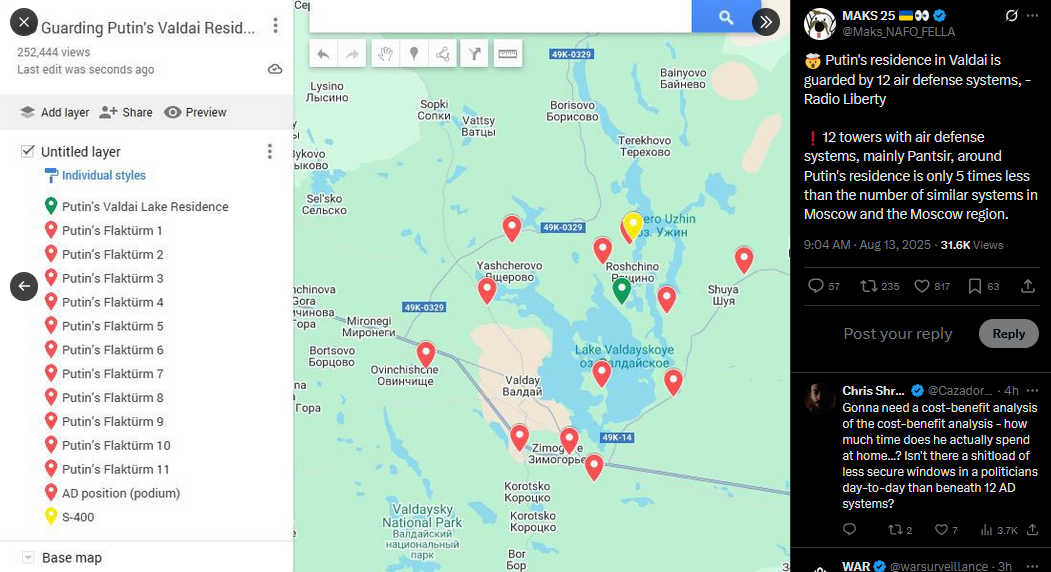This screenshot has height=572, width=1051.
Task: Open @Maks_NAFO_FELLA profile handle
Action: (898, 32)
